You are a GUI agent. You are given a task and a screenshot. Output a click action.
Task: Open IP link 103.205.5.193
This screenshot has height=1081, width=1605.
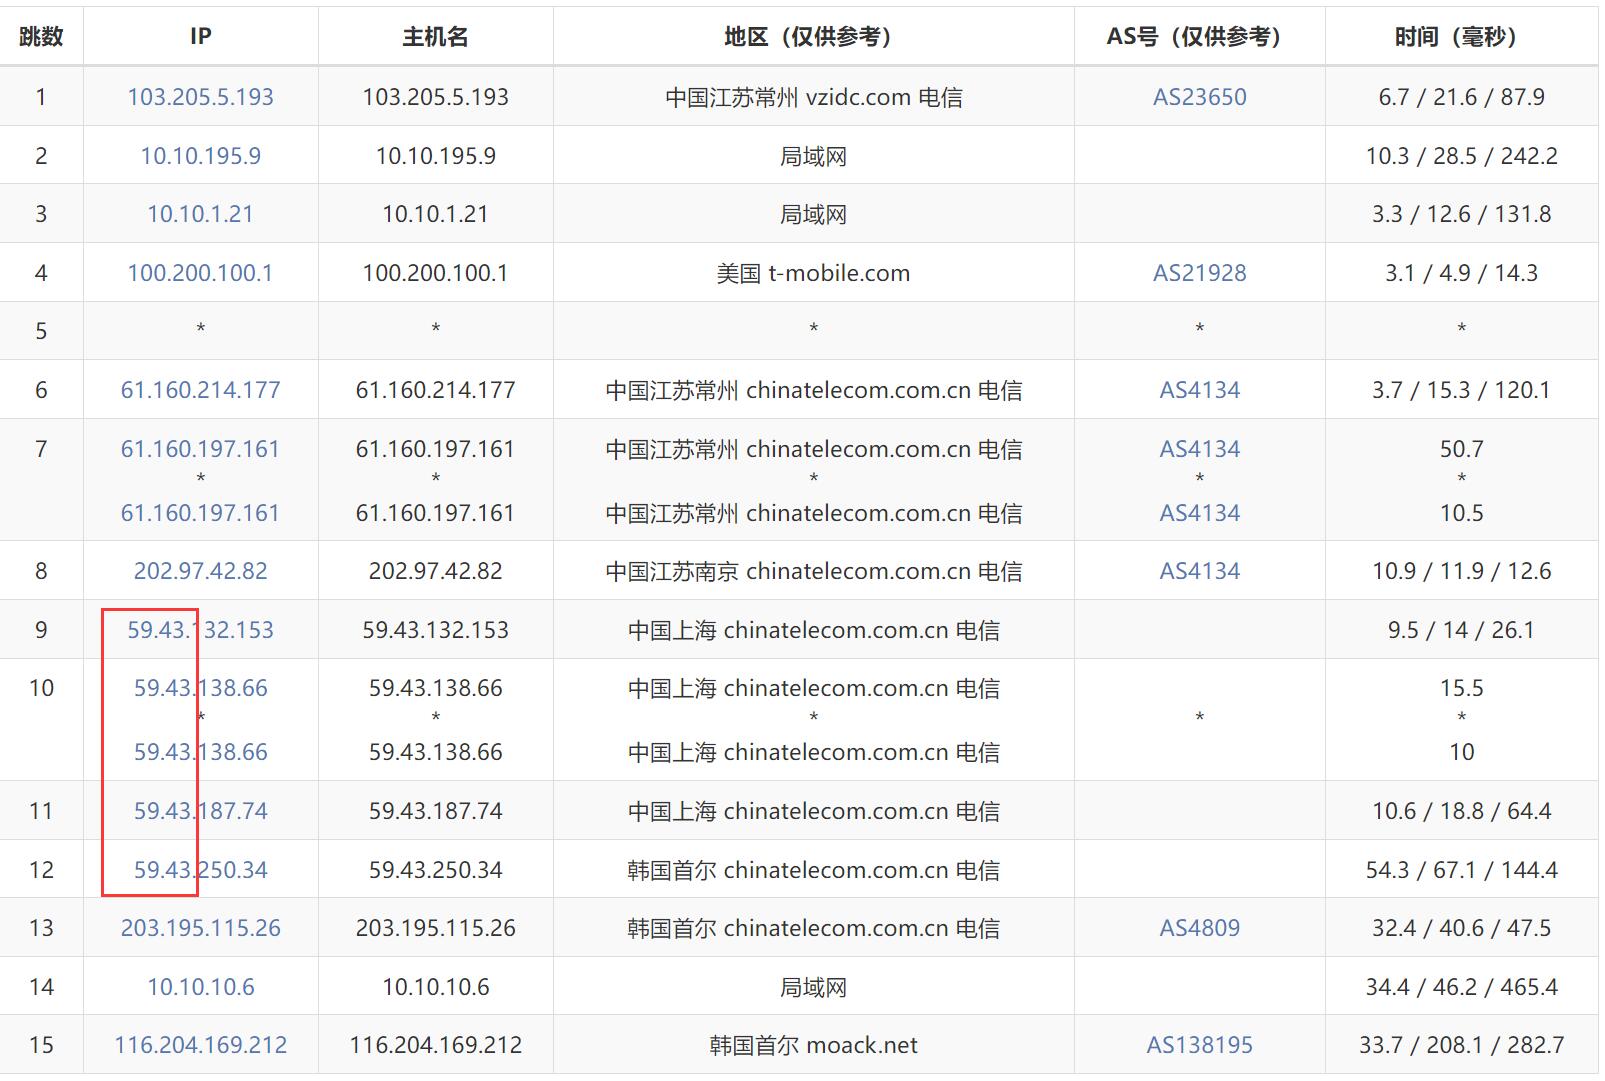click(x=200, y=97)
